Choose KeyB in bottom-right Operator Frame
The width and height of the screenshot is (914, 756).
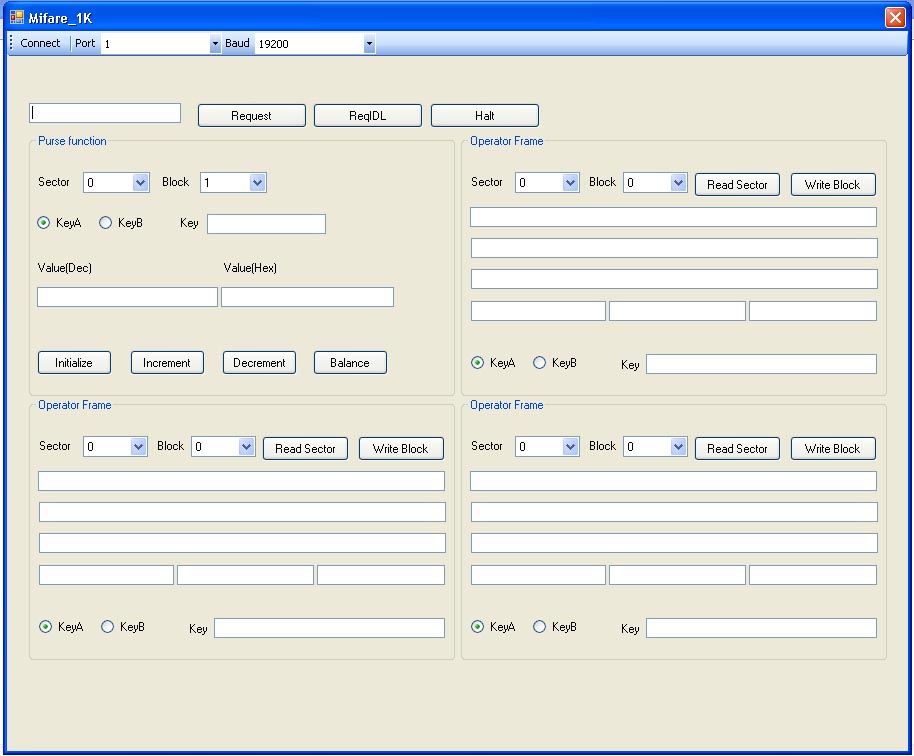tap(540, 627)
